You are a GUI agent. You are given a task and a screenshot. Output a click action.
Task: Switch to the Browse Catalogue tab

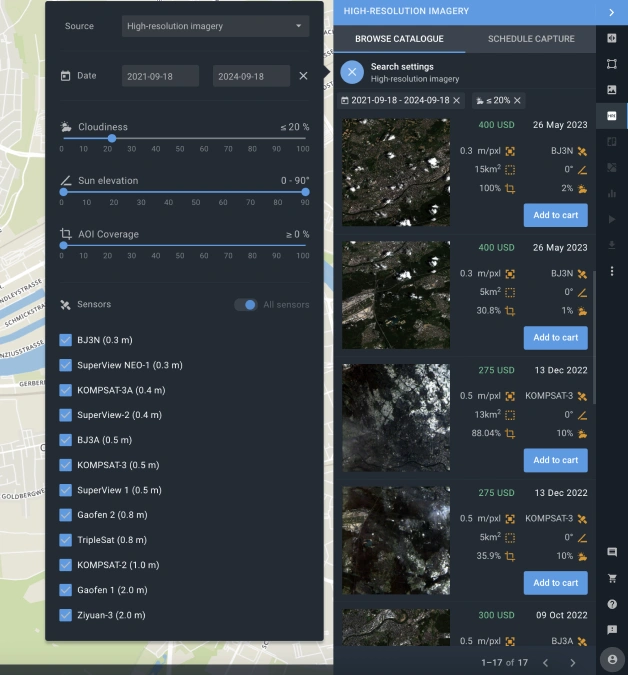point(399,39)
